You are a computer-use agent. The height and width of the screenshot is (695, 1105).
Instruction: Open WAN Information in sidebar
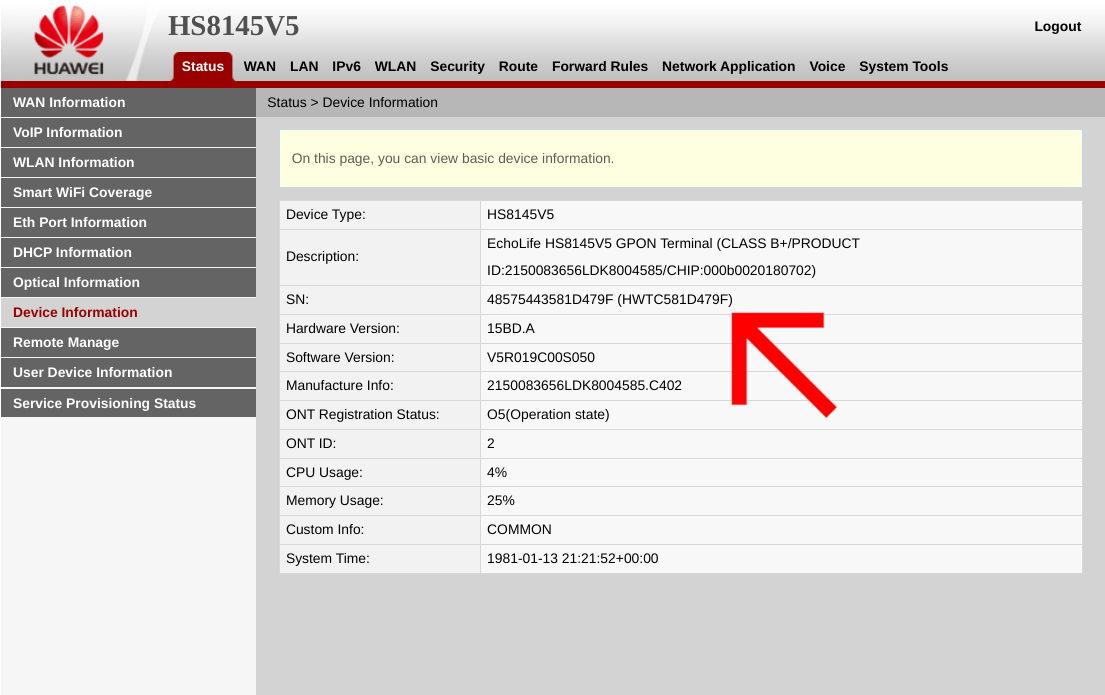click(128, 102)
